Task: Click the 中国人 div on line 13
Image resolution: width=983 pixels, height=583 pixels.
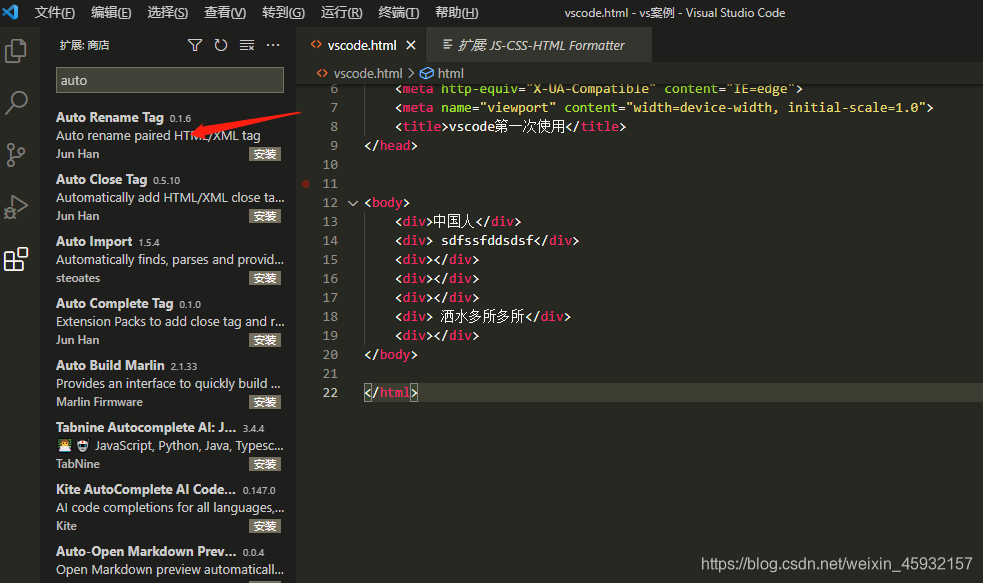Action: coord(458,222)
